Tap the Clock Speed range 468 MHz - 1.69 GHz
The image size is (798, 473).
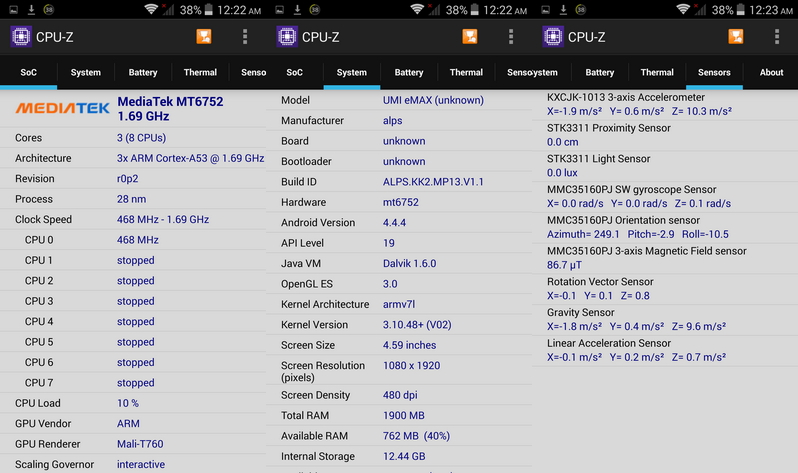coord(163,219)
